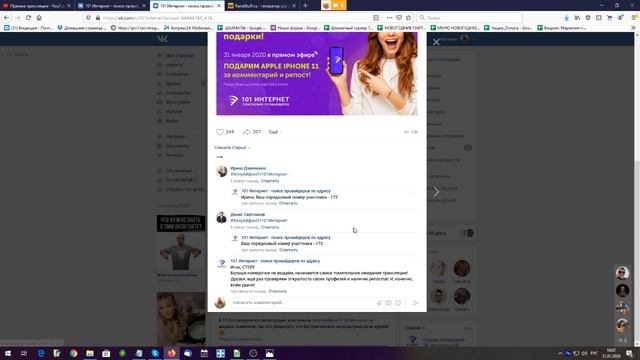Reply to Денис Светлаков's comment
The width and height of the screenshot is (640, 360).
point(270,227)
